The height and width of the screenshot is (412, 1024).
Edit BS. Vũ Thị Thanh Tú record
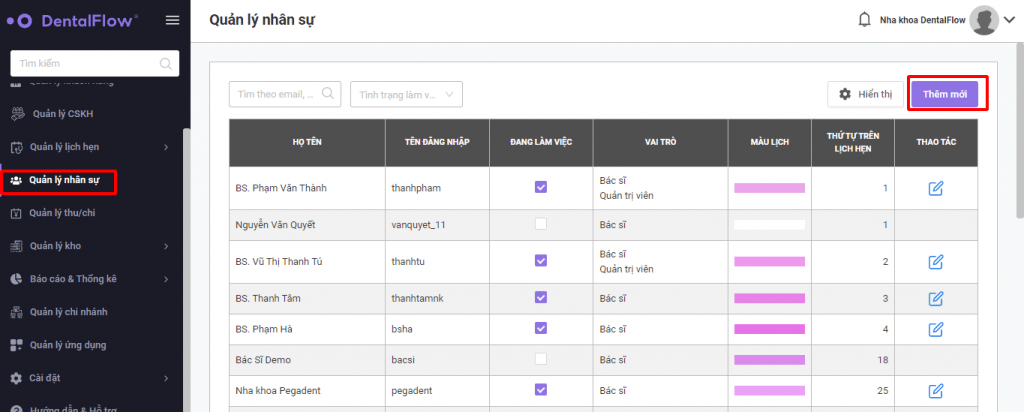coord(936,262)
